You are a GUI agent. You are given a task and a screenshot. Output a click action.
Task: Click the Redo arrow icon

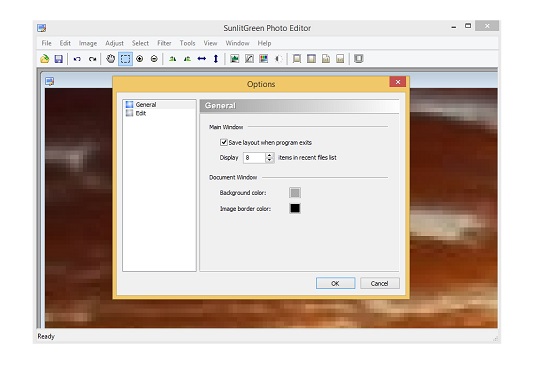[x=92, y=59]
